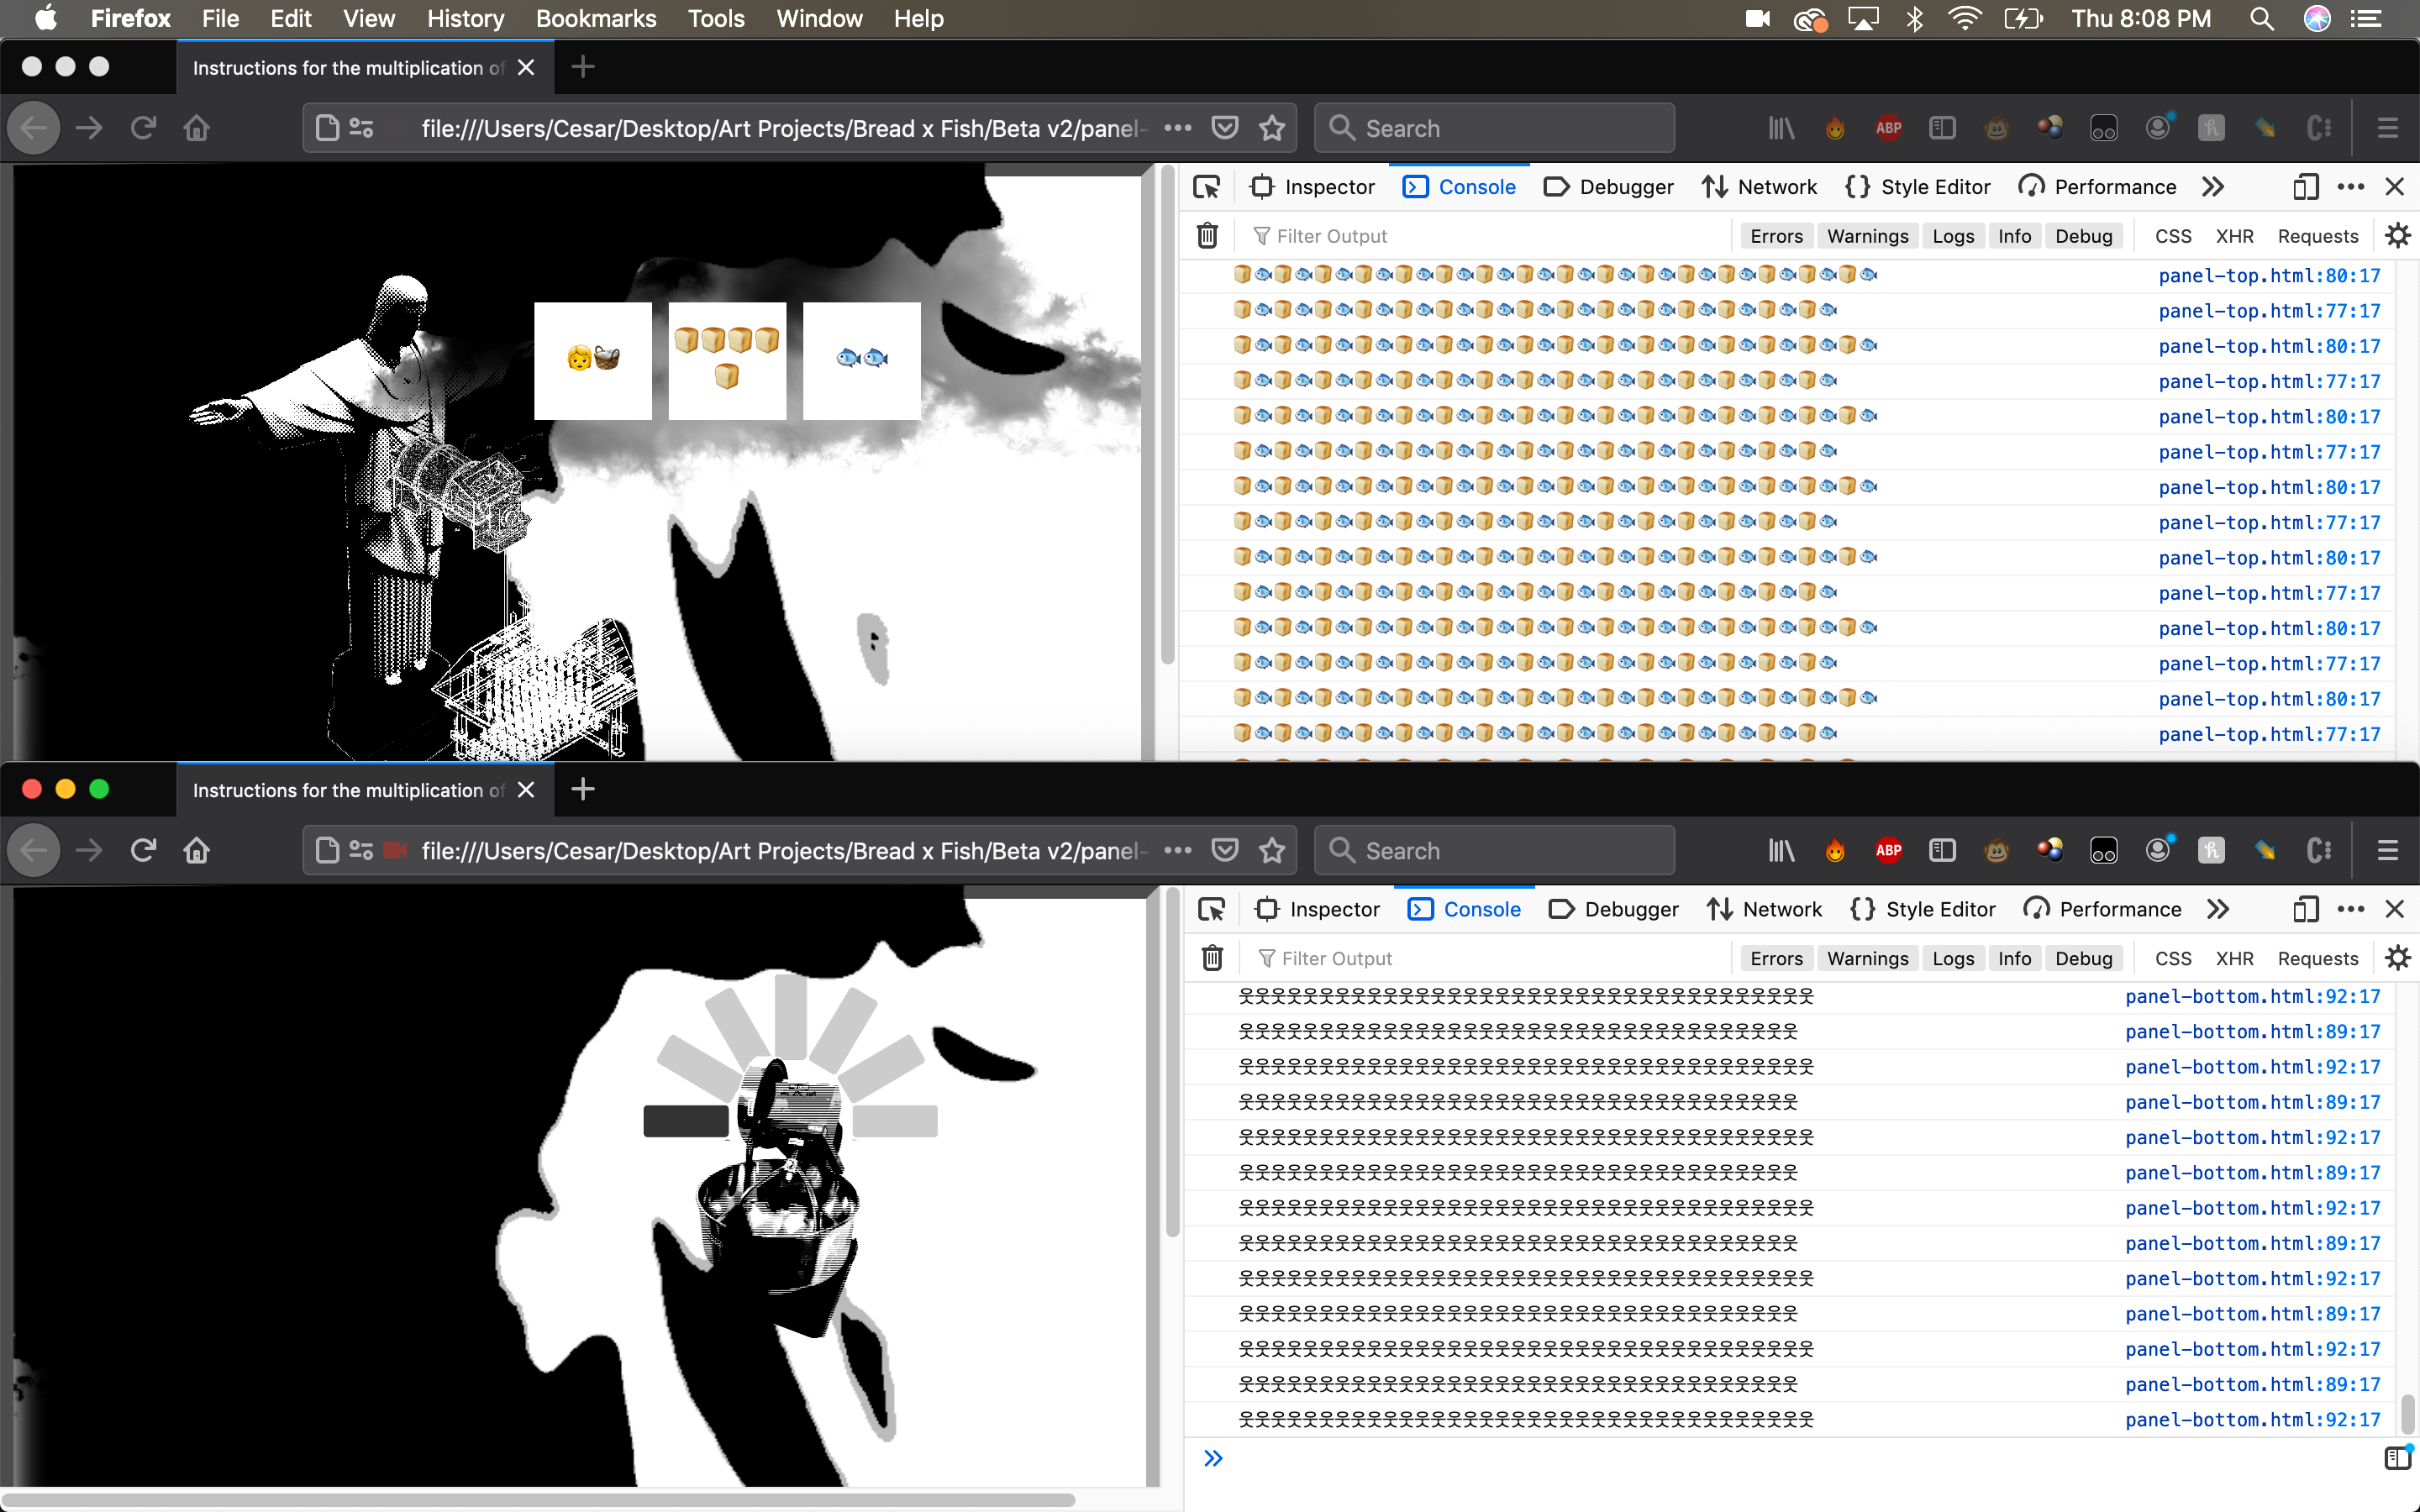Open Adblock Plus in the top window toolbar
The image size is (2420, 1512).
coord(1888,128)
